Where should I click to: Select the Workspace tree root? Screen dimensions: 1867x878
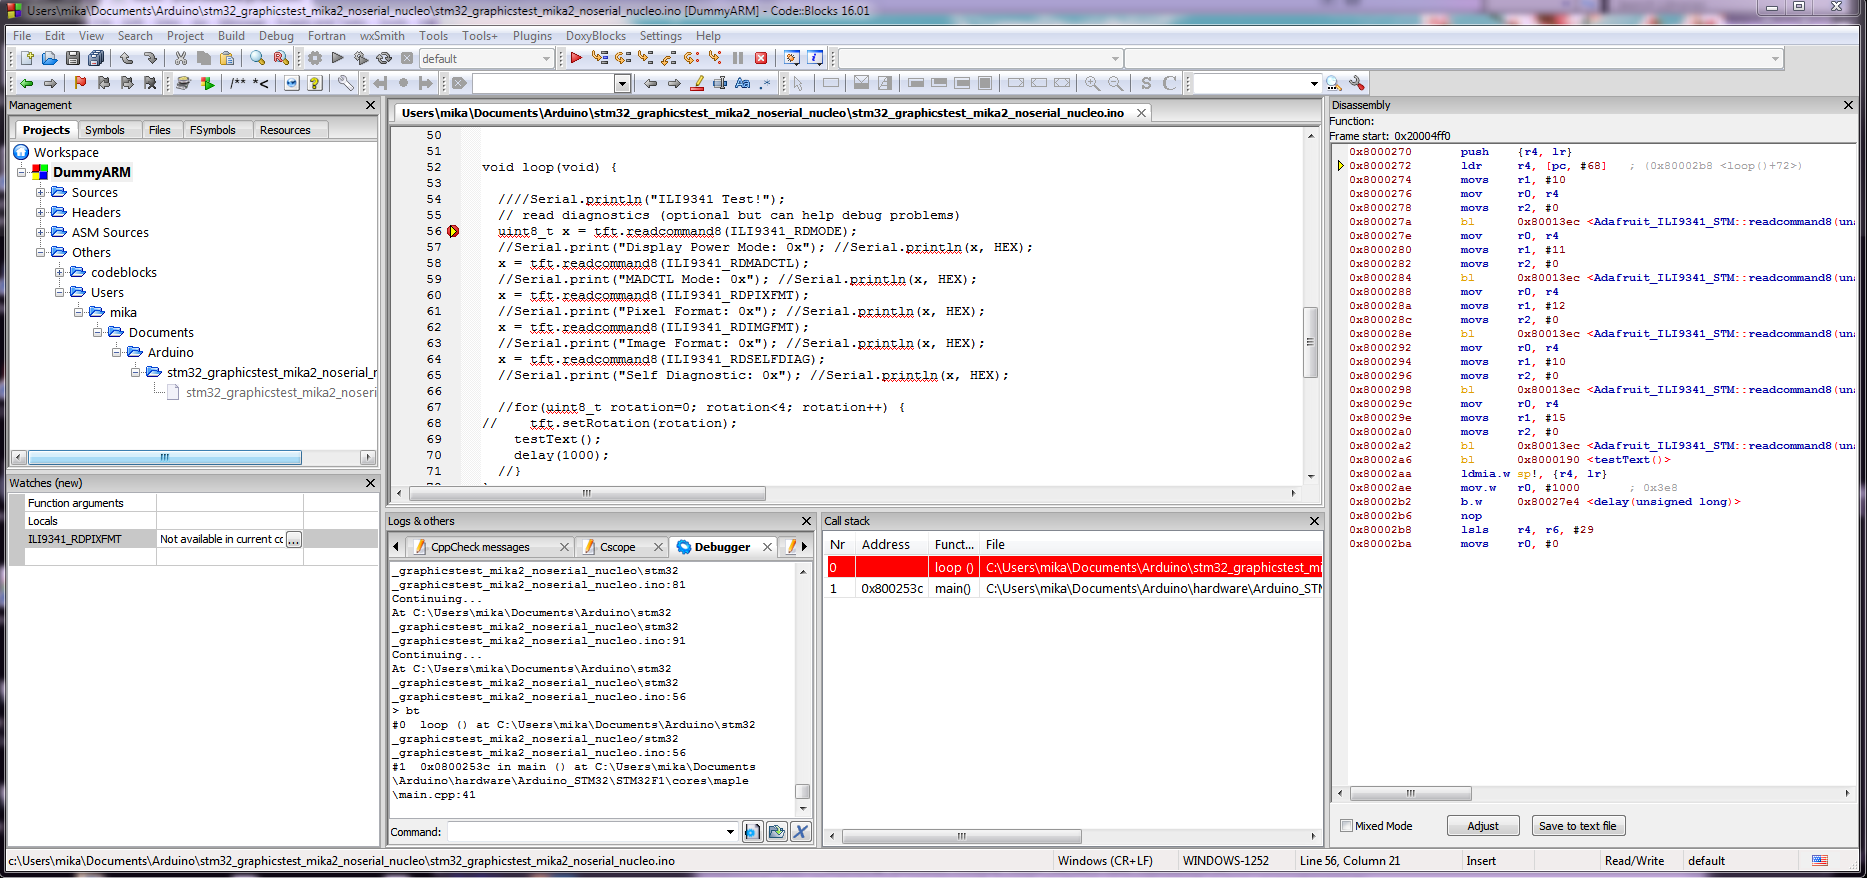click(x=66, y=152)
